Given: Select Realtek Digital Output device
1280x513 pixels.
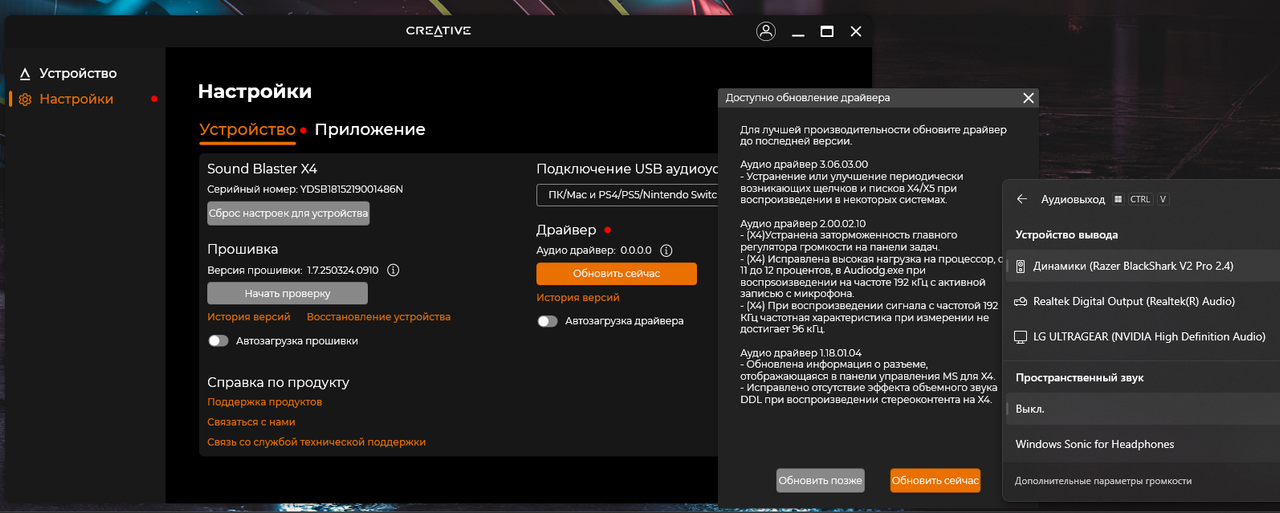Looking at the screenshot, I should click(1143, 301).
